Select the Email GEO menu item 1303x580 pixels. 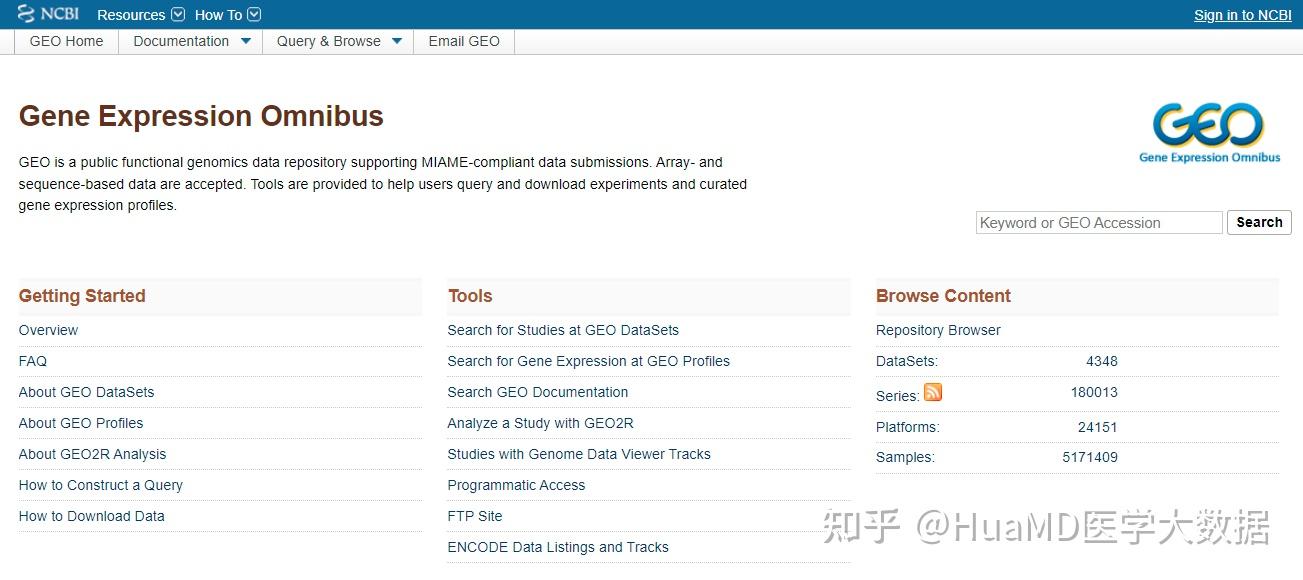[x=464, y=41]
